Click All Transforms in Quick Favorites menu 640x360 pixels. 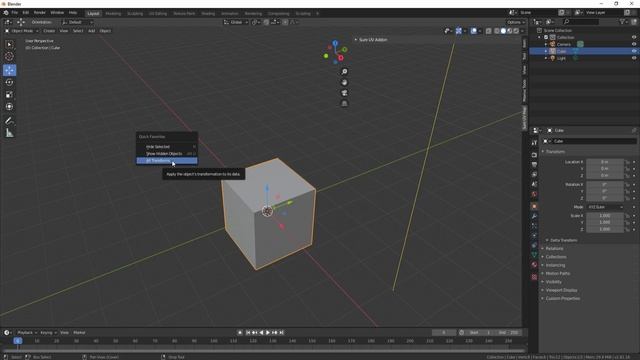(x=167, y=161)
